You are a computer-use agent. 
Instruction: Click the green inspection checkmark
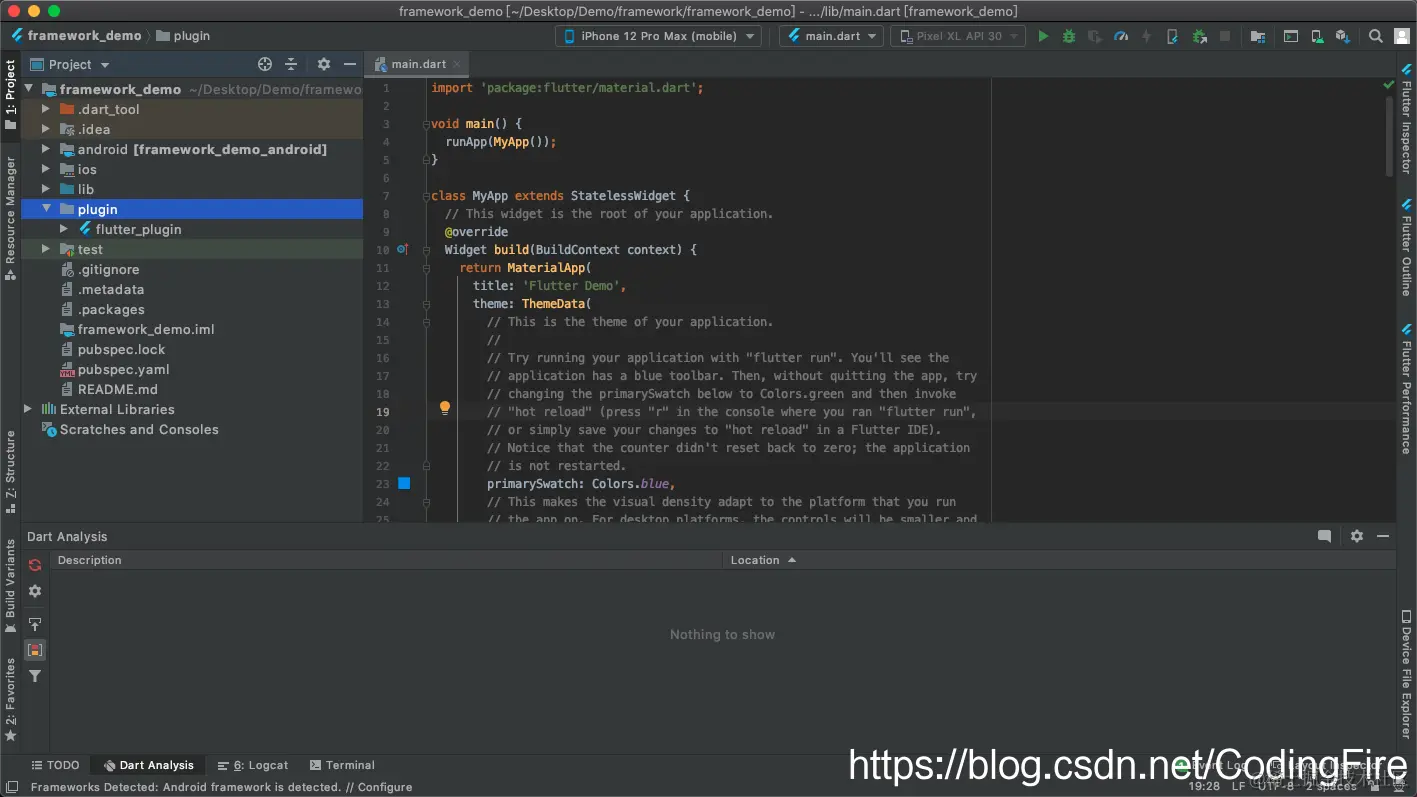click(1389, 87)
